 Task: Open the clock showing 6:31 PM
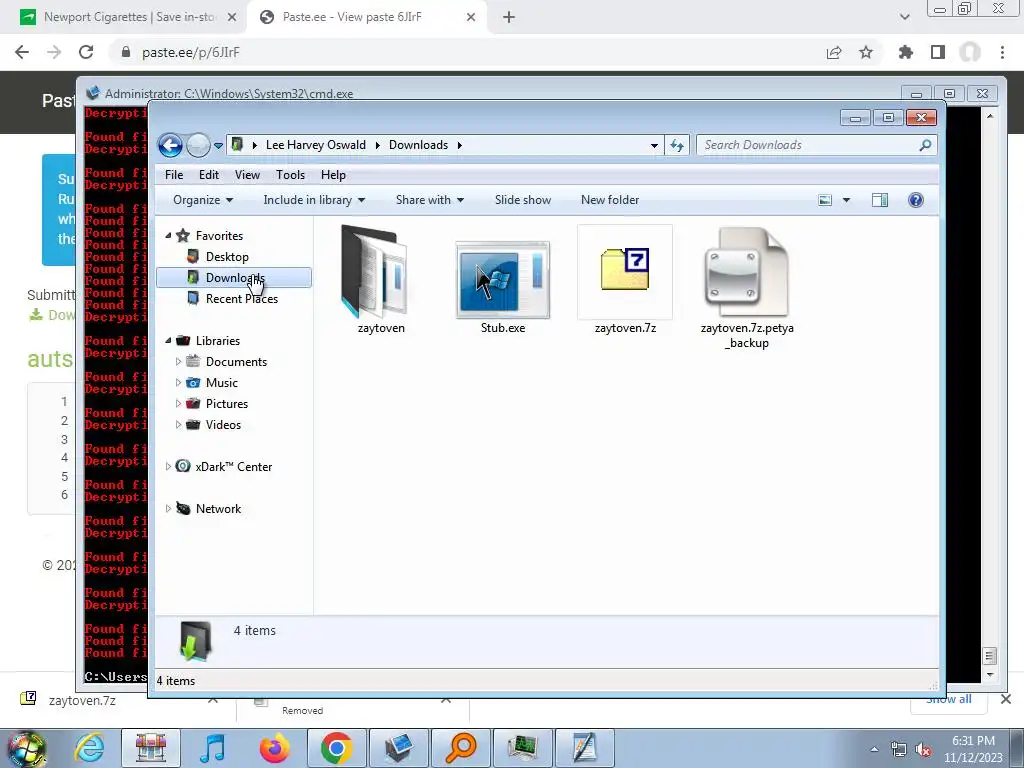click(x=973, y=749)
